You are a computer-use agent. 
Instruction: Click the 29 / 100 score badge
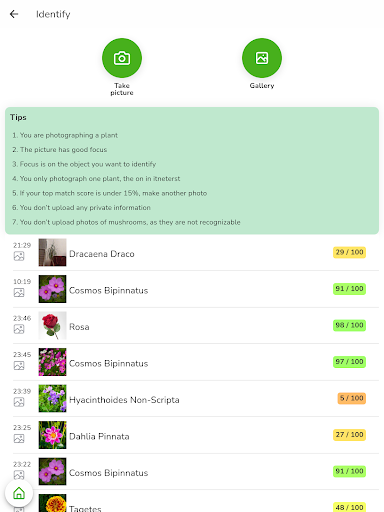[x=349, y=252]
